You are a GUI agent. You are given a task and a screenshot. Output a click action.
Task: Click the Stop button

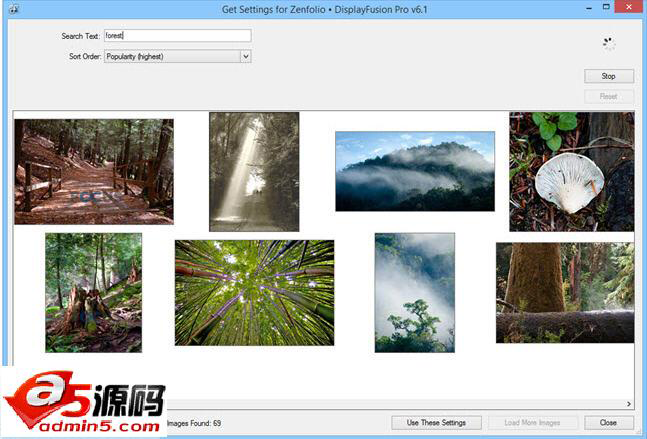[x=609, y=76]
